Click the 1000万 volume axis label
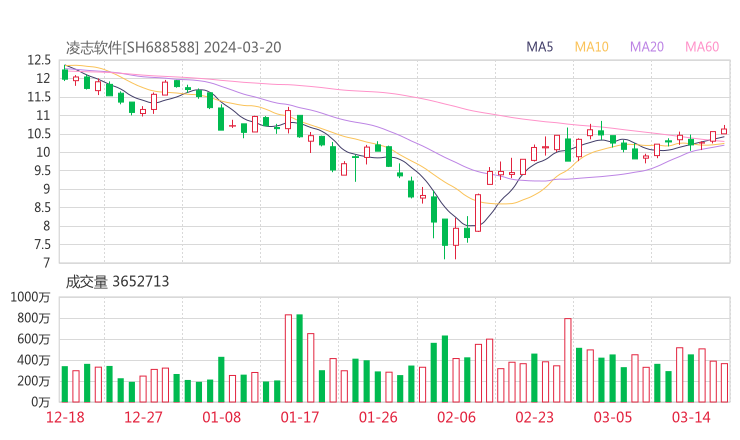The image size is (740, 440). click(x=30, y=297)
